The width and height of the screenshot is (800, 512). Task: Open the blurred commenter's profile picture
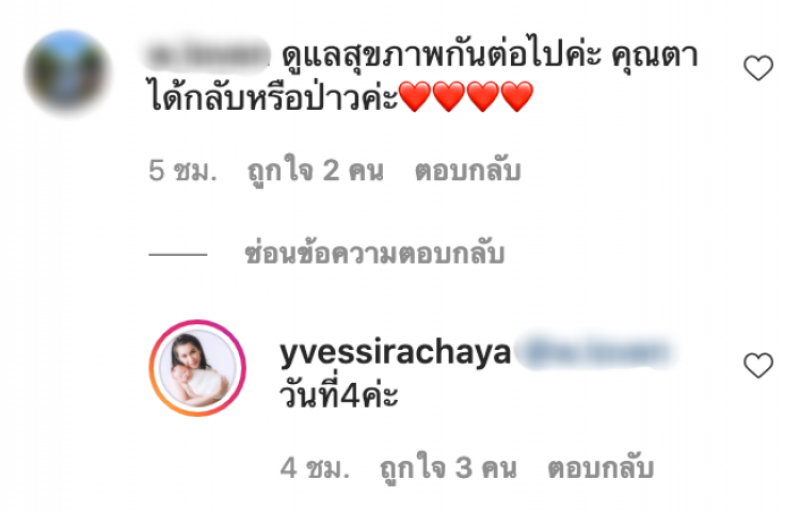point(67,72)
